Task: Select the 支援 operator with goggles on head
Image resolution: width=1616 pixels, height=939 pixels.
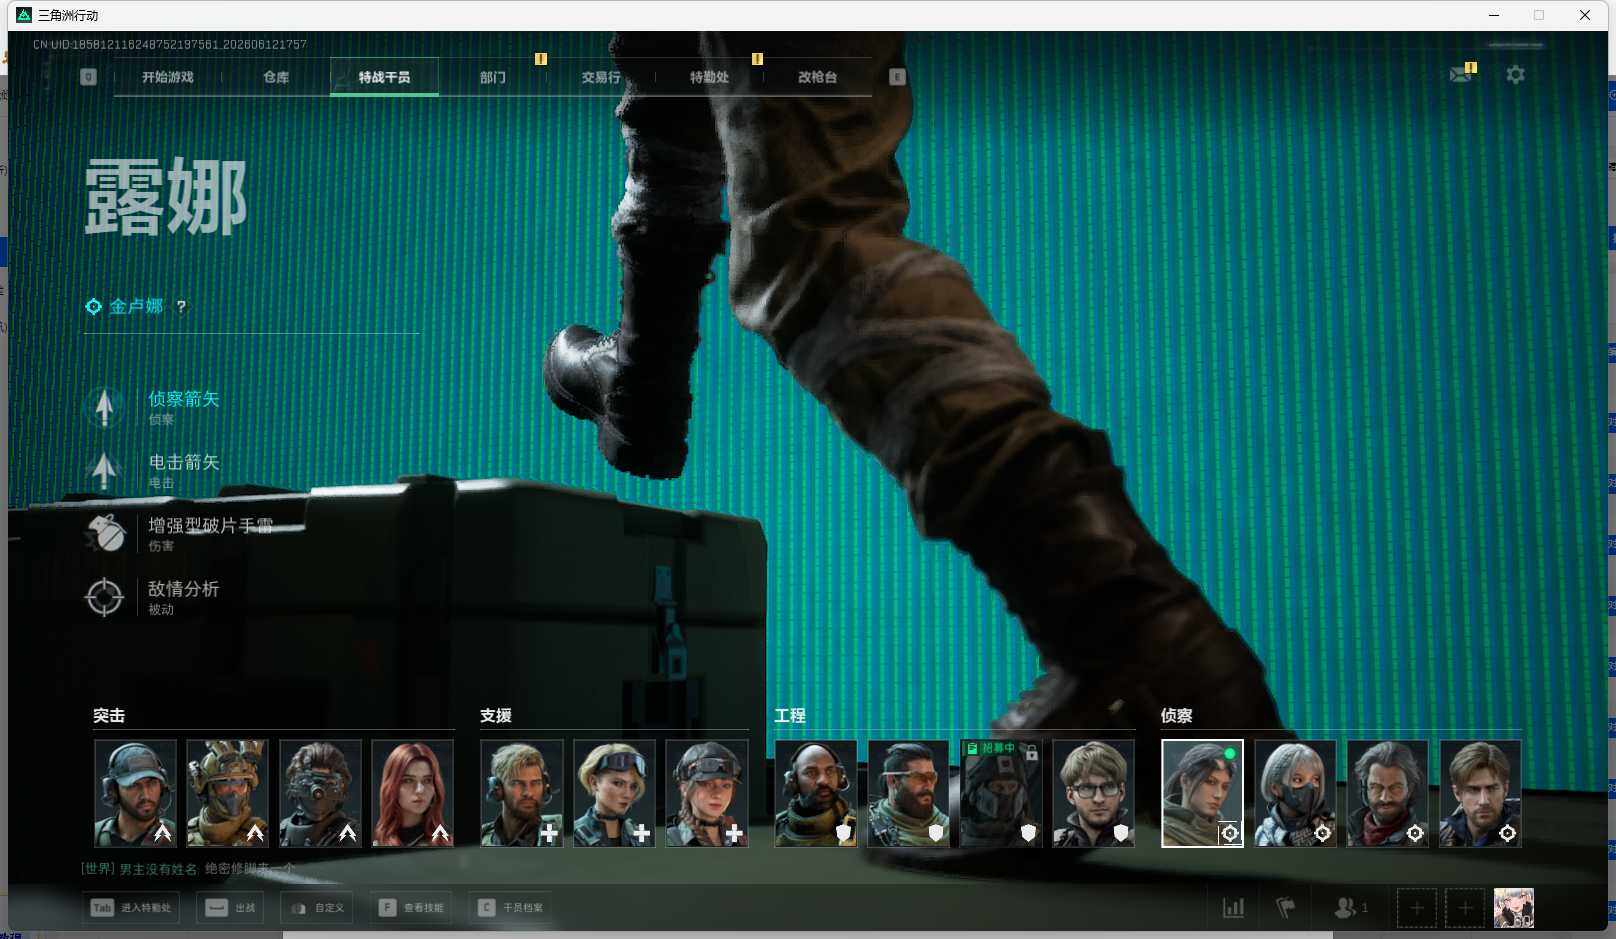Action: (614, 793)
